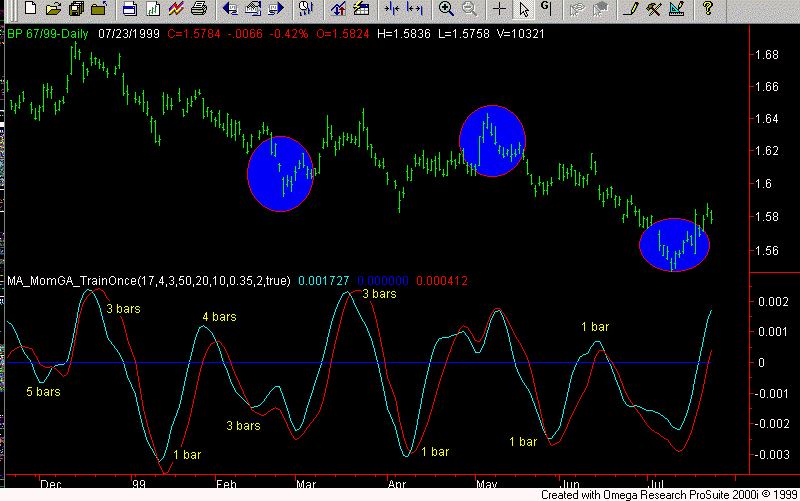Image resolution: width=800 pixels, height=501 pixels.
Task: Click the middle workspace arrange icon
Action: click(253, 8)
